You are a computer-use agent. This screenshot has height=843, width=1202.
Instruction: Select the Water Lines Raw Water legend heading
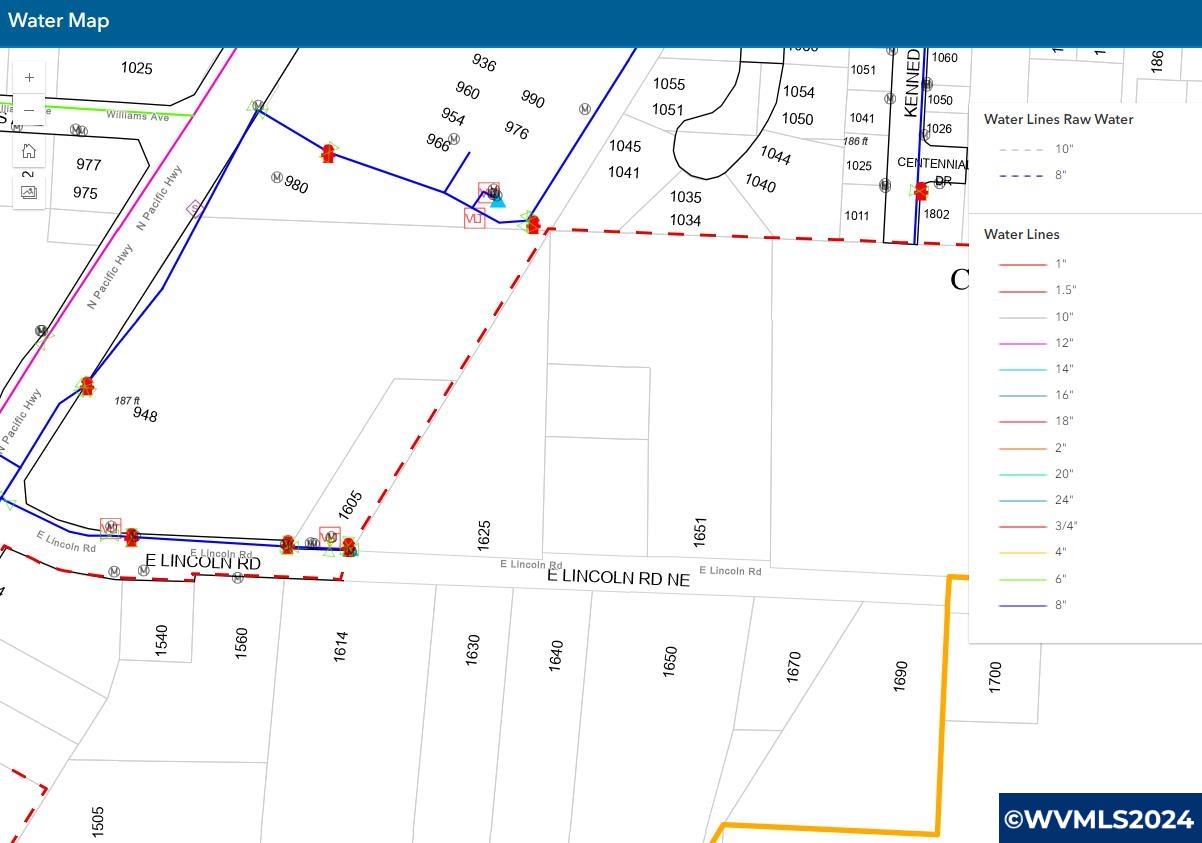1058,119
